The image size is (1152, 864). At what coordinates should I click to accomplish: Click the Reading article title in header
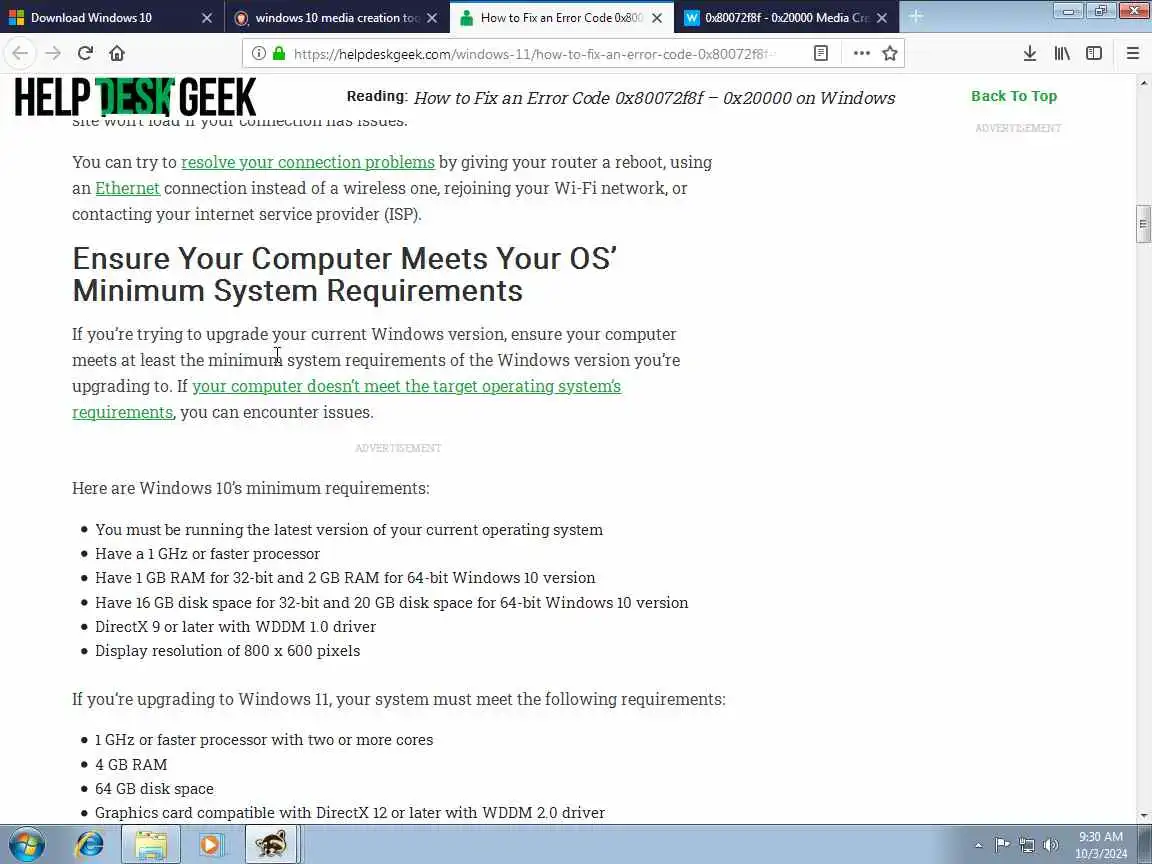(x=654, y=98)
